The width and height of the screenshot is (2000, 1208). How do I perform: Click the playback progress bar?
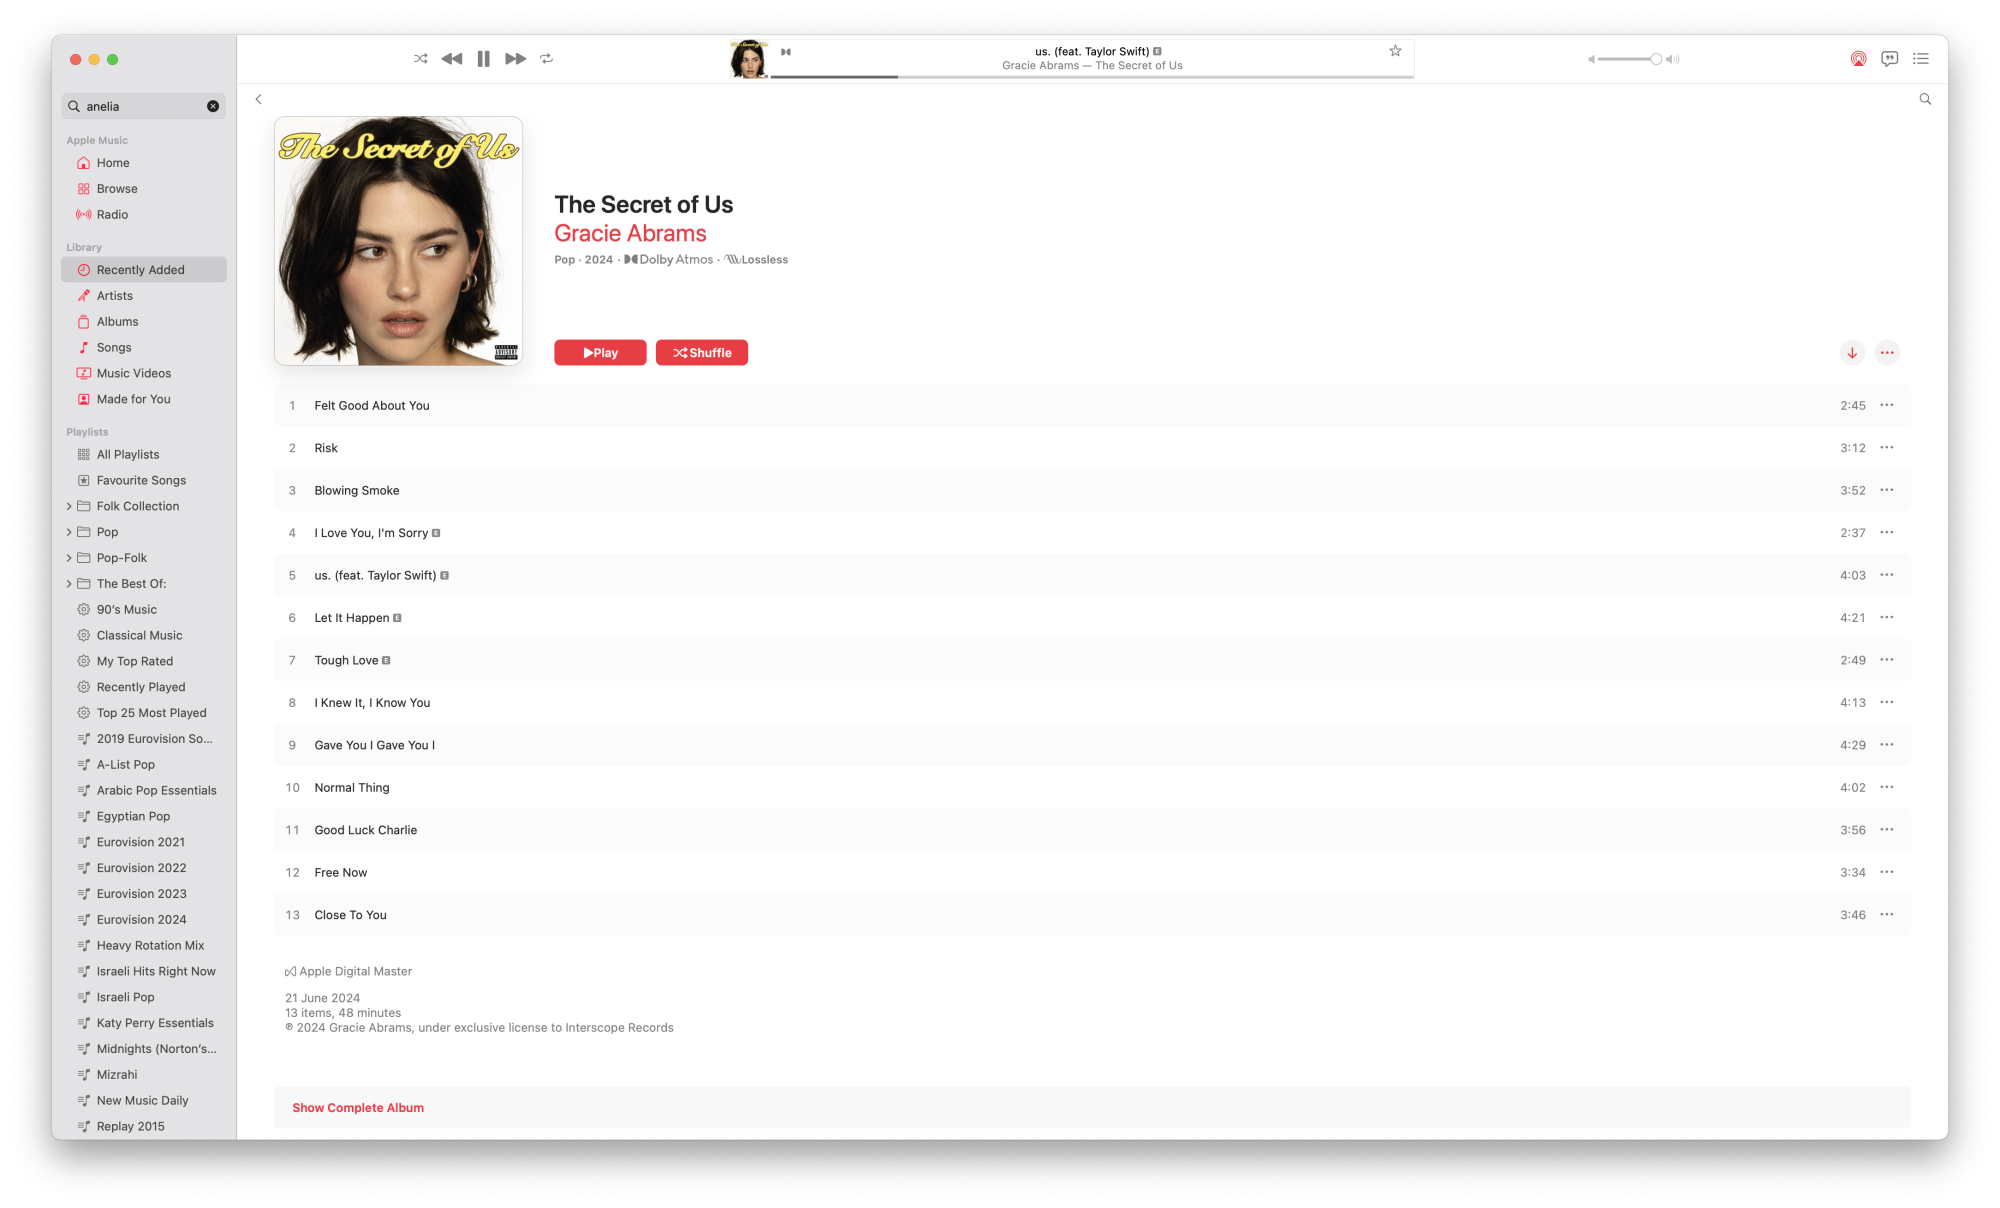(1092, 77)
